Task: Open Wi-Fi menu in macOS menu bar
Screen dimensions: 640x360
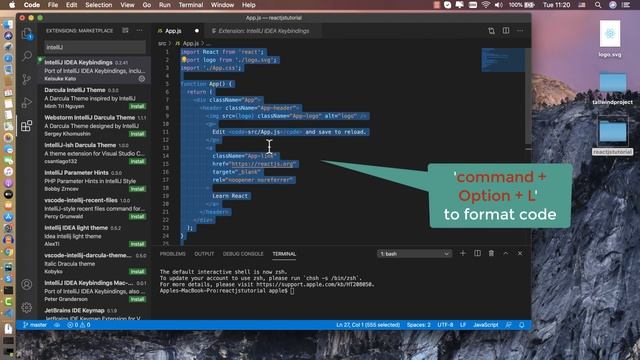Action: (x=485, y=5)
